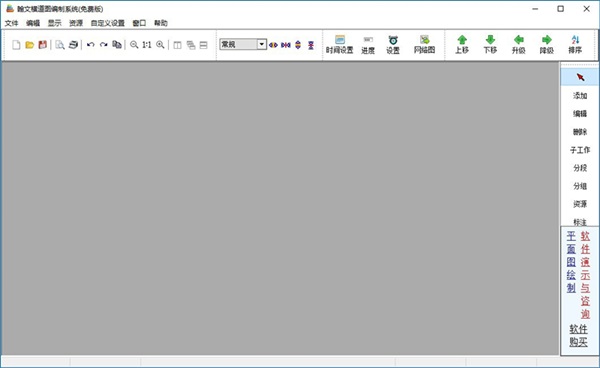The height and width of the screenshot is (368, 600).
Task: Create a new file with the blank page icon
Action: tap(16, 45)
